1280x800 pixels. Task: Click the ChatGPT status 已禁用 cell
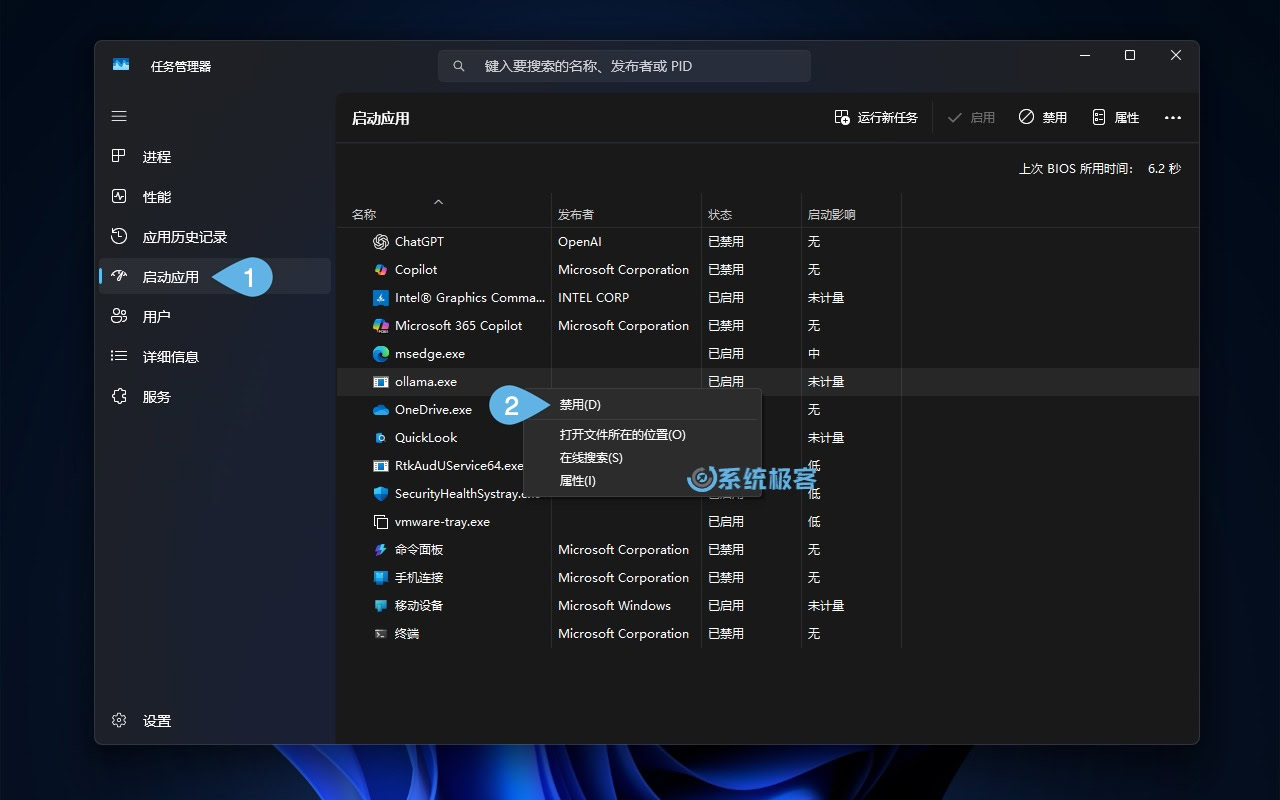(x=726, y=242)
